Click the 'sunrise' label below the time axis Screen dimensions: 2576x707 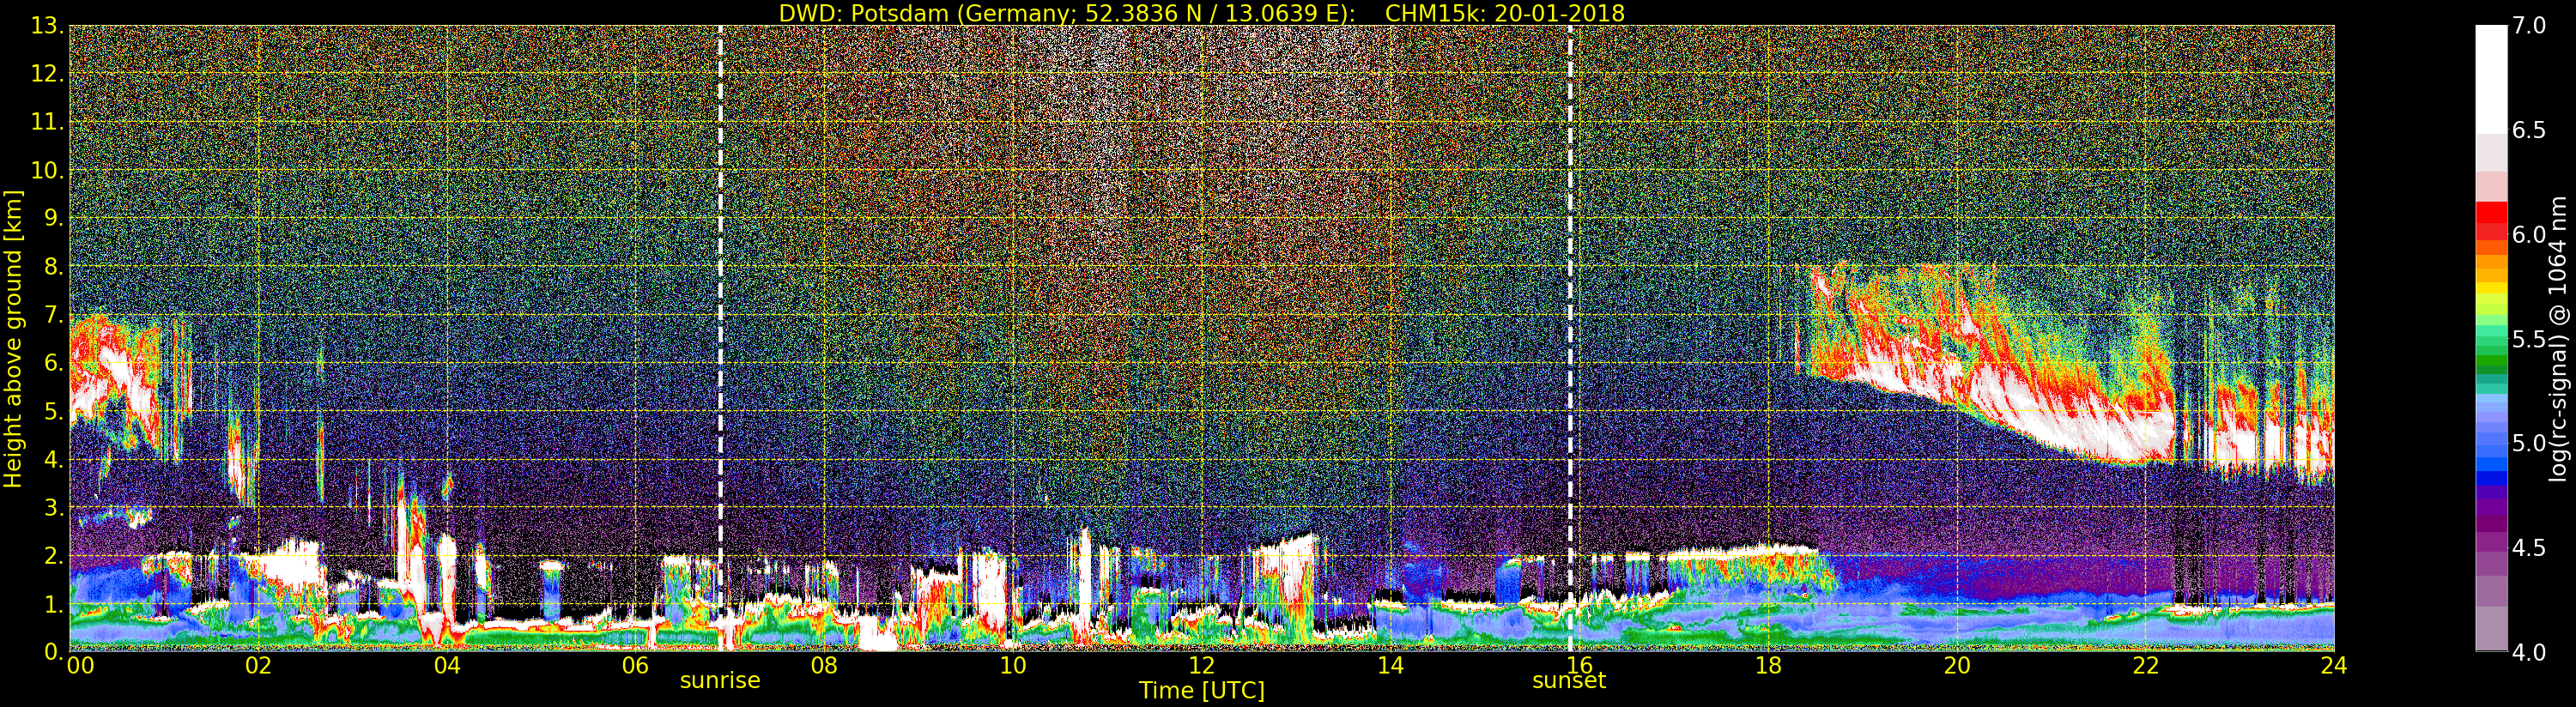(x=720, y=681)
